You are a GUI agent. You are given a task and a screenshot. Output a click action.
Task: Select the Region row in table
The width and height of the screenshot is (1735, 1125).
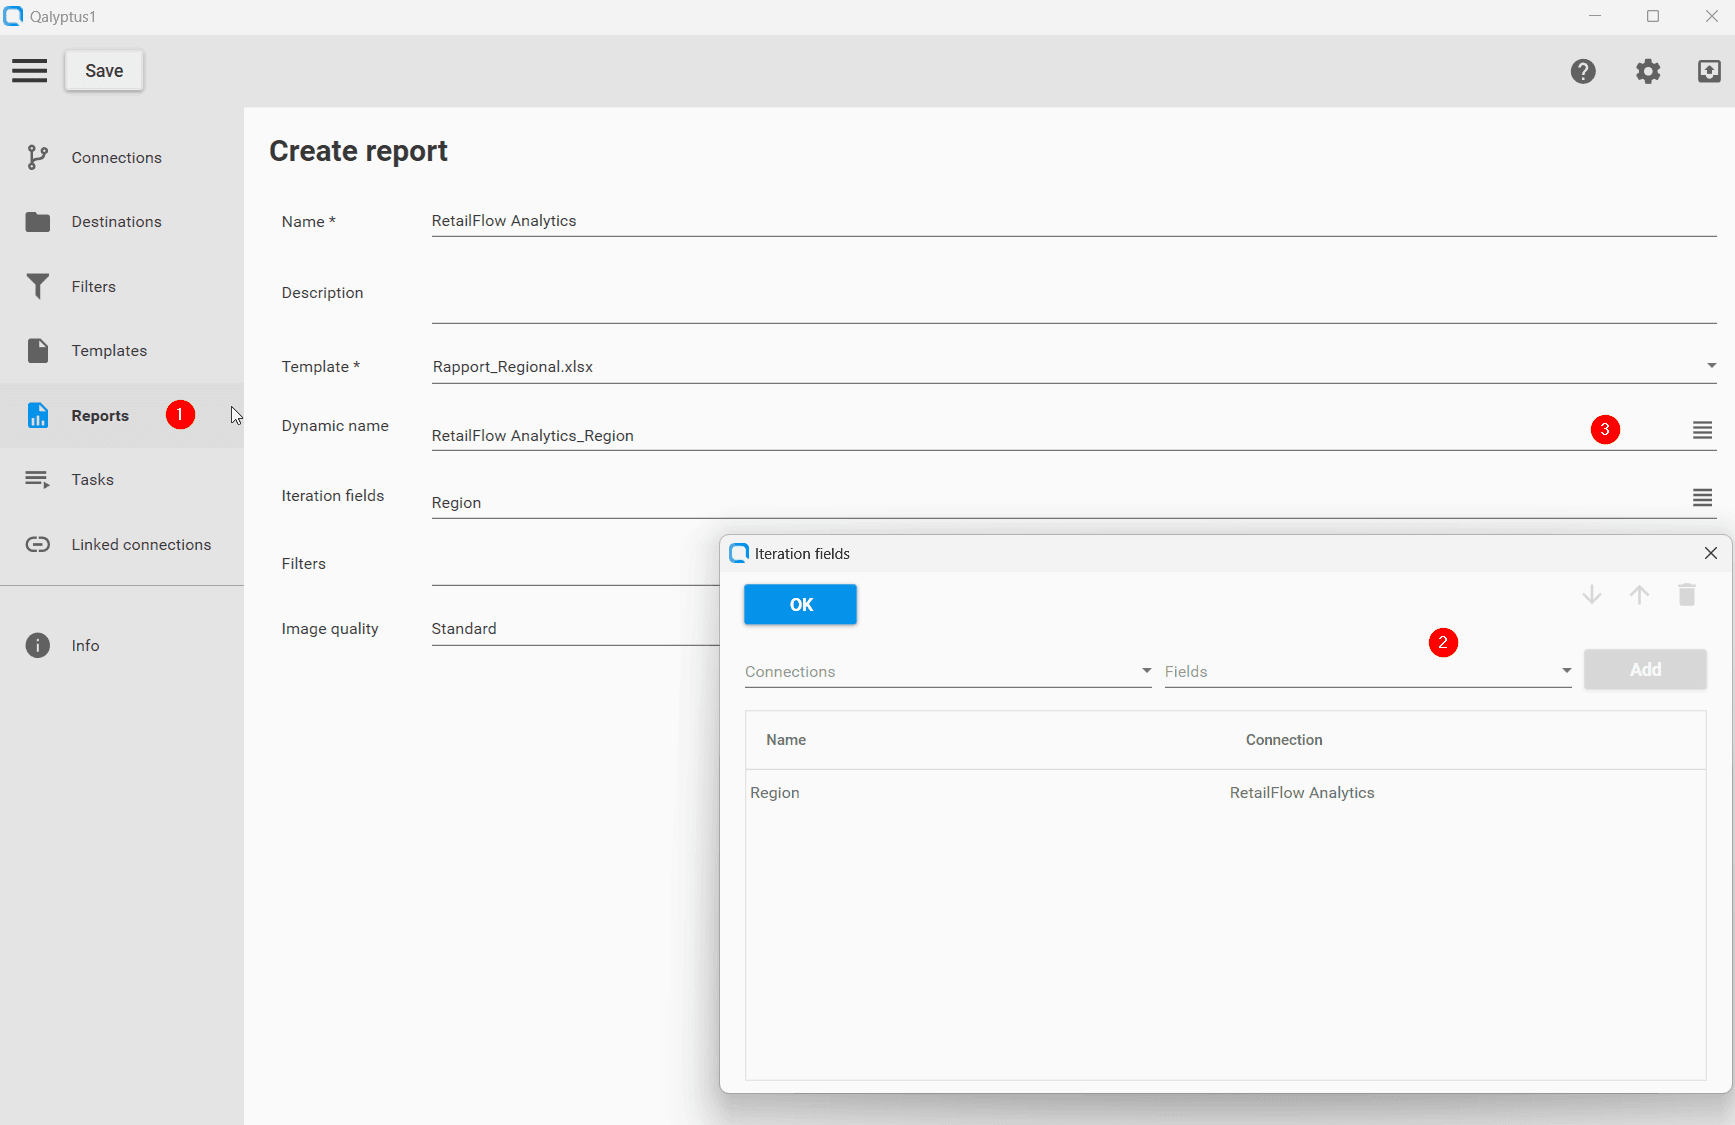coord(1225,793)
